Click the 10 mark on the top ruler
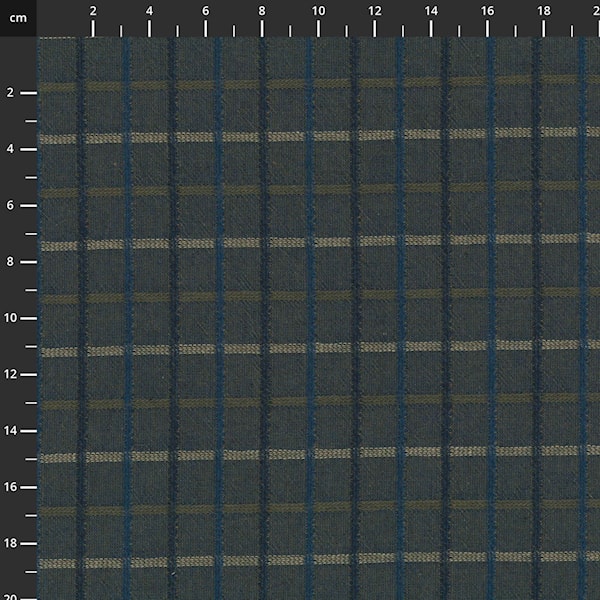 tap(317, 11)
